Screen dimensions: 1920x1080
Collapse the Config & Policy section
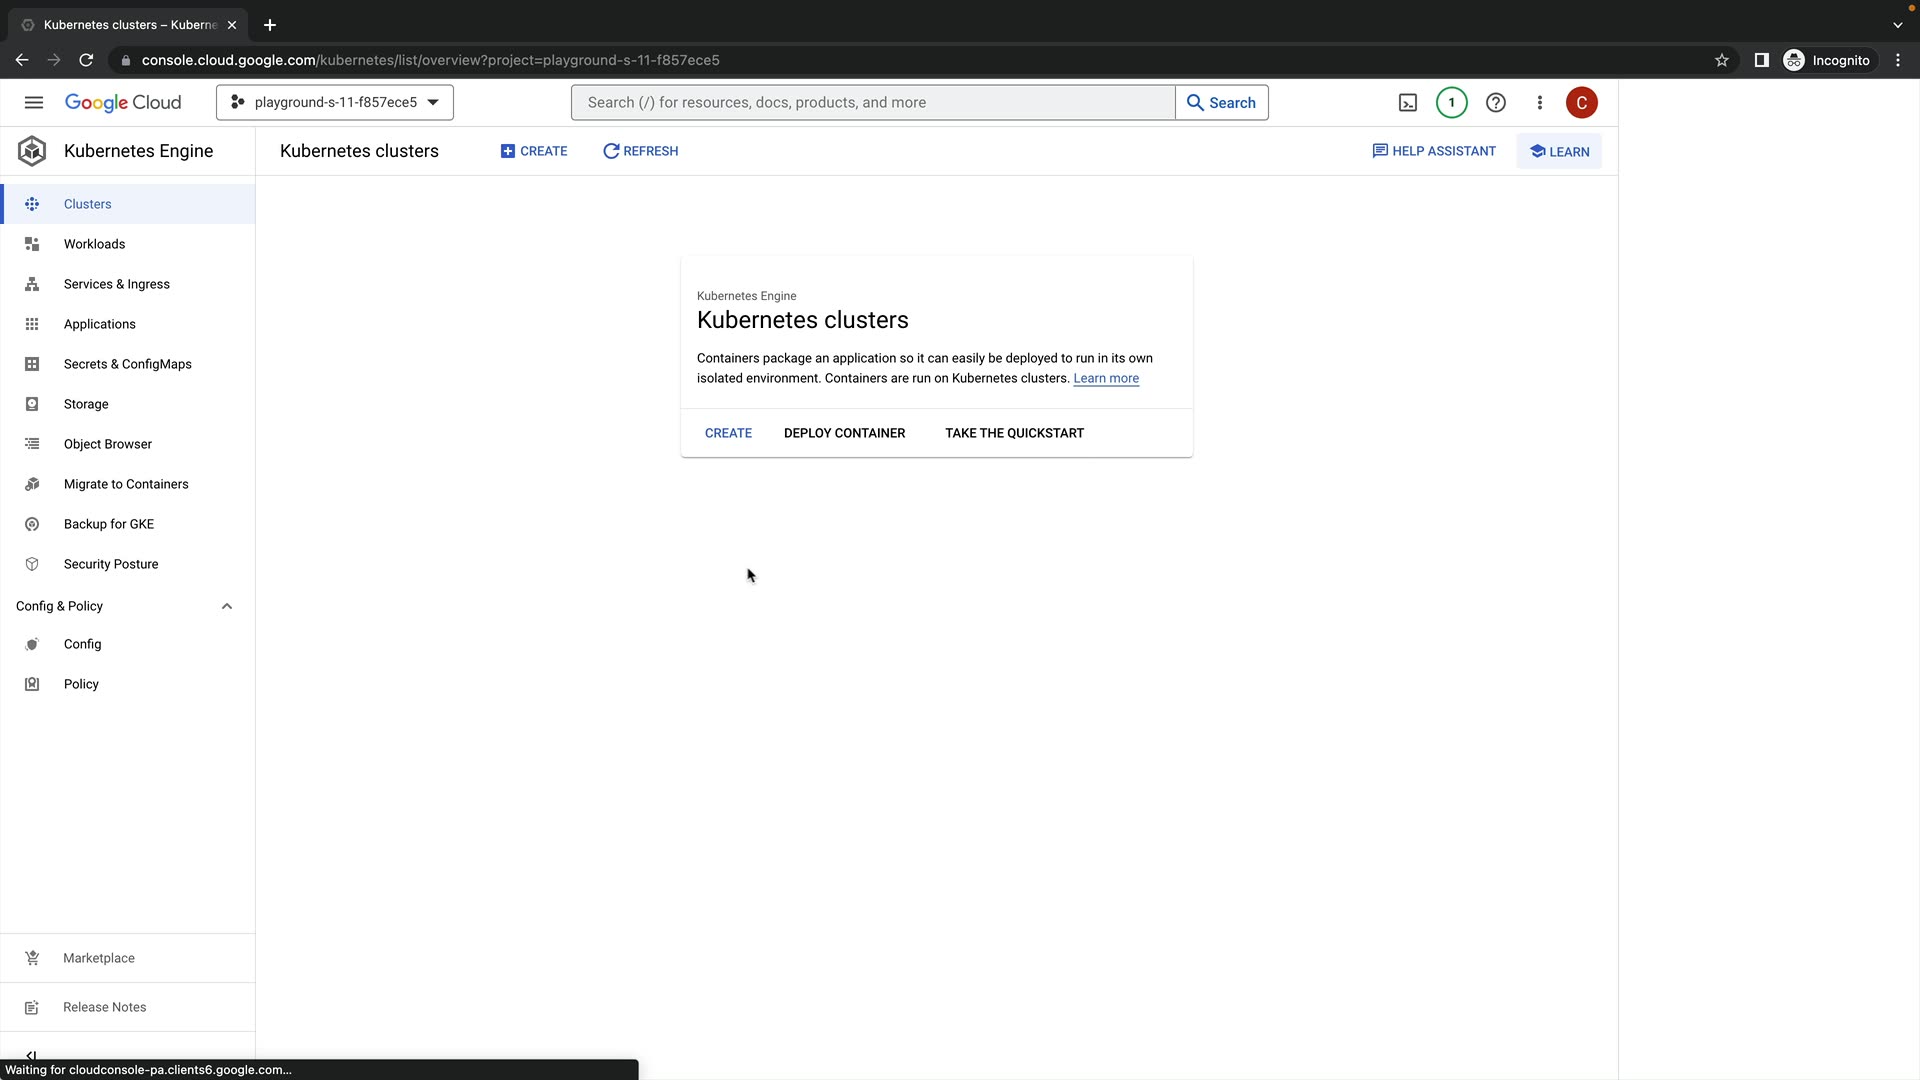[x=227, y=606]
